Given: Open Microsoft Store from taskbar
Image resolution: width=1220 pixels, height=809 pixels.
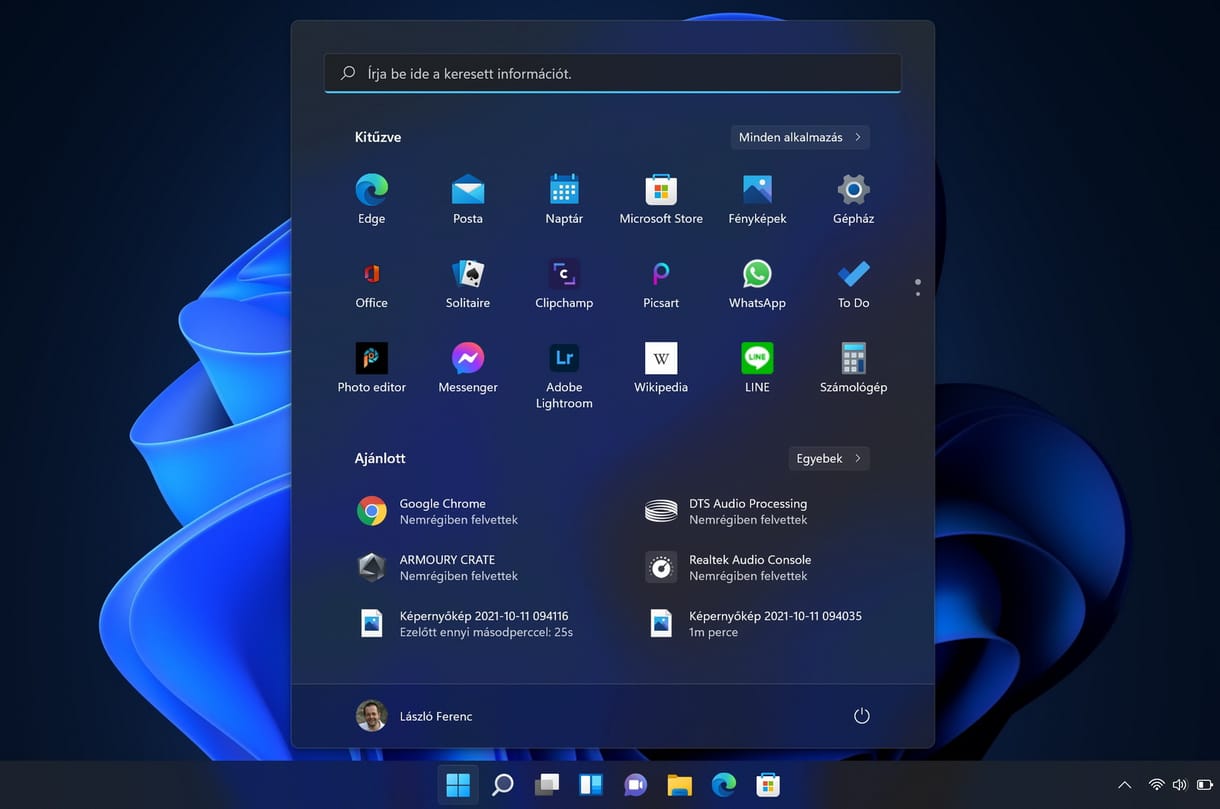Looking at the screenshot, I should click(x=768, y=785).
